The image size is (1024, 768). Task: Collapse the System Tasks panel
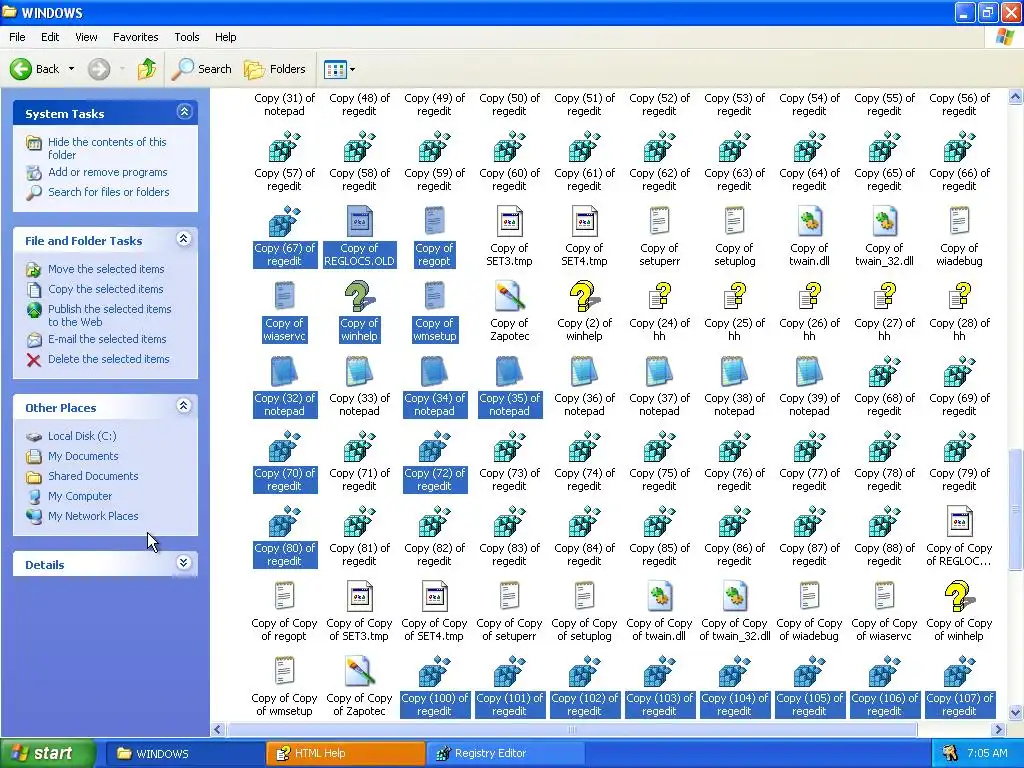(x=184, y=112)
